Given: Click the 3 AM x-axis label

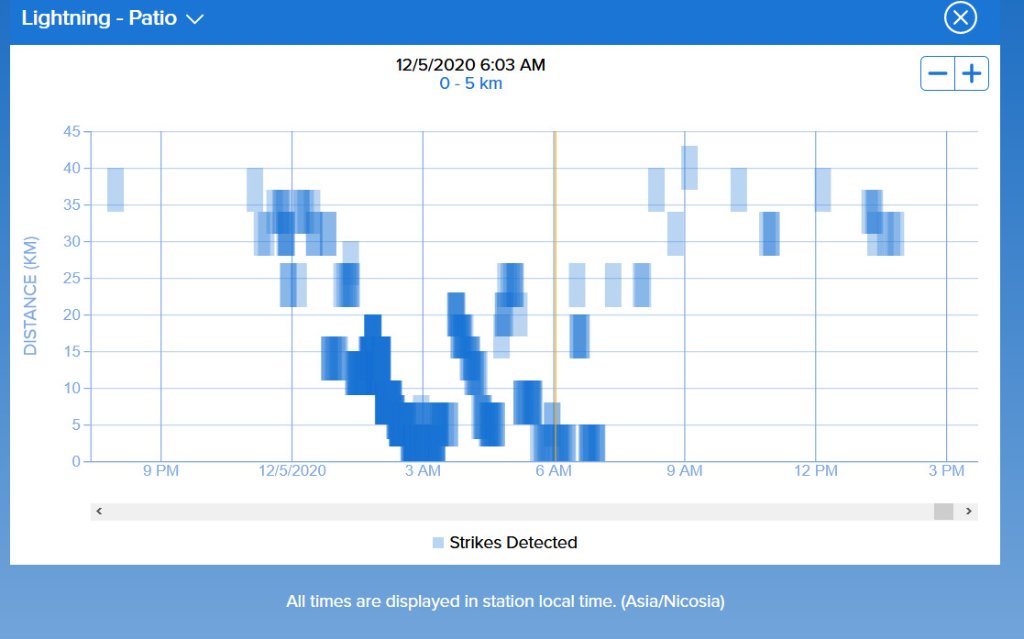Looking at the screenshot, I should click(x=422, y=471).
